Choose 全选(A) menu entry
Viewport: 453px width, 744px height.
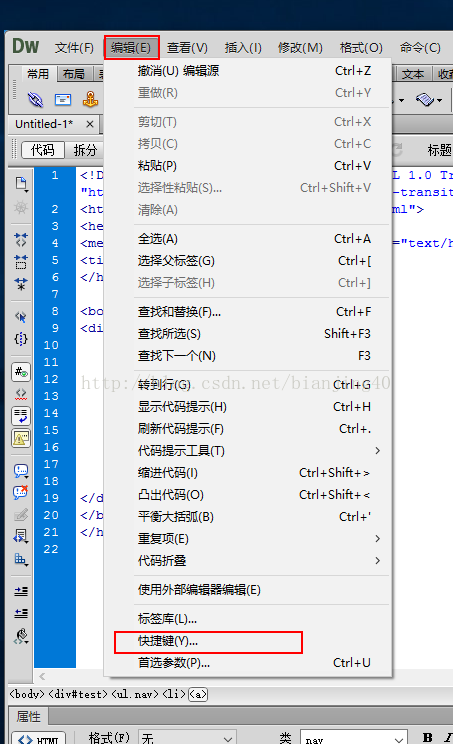coord(248,239)
